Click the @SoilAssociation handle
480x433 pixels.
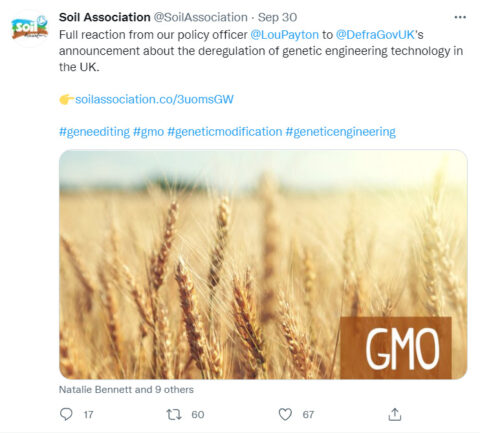pyautogui.click(x=200, y=17)
